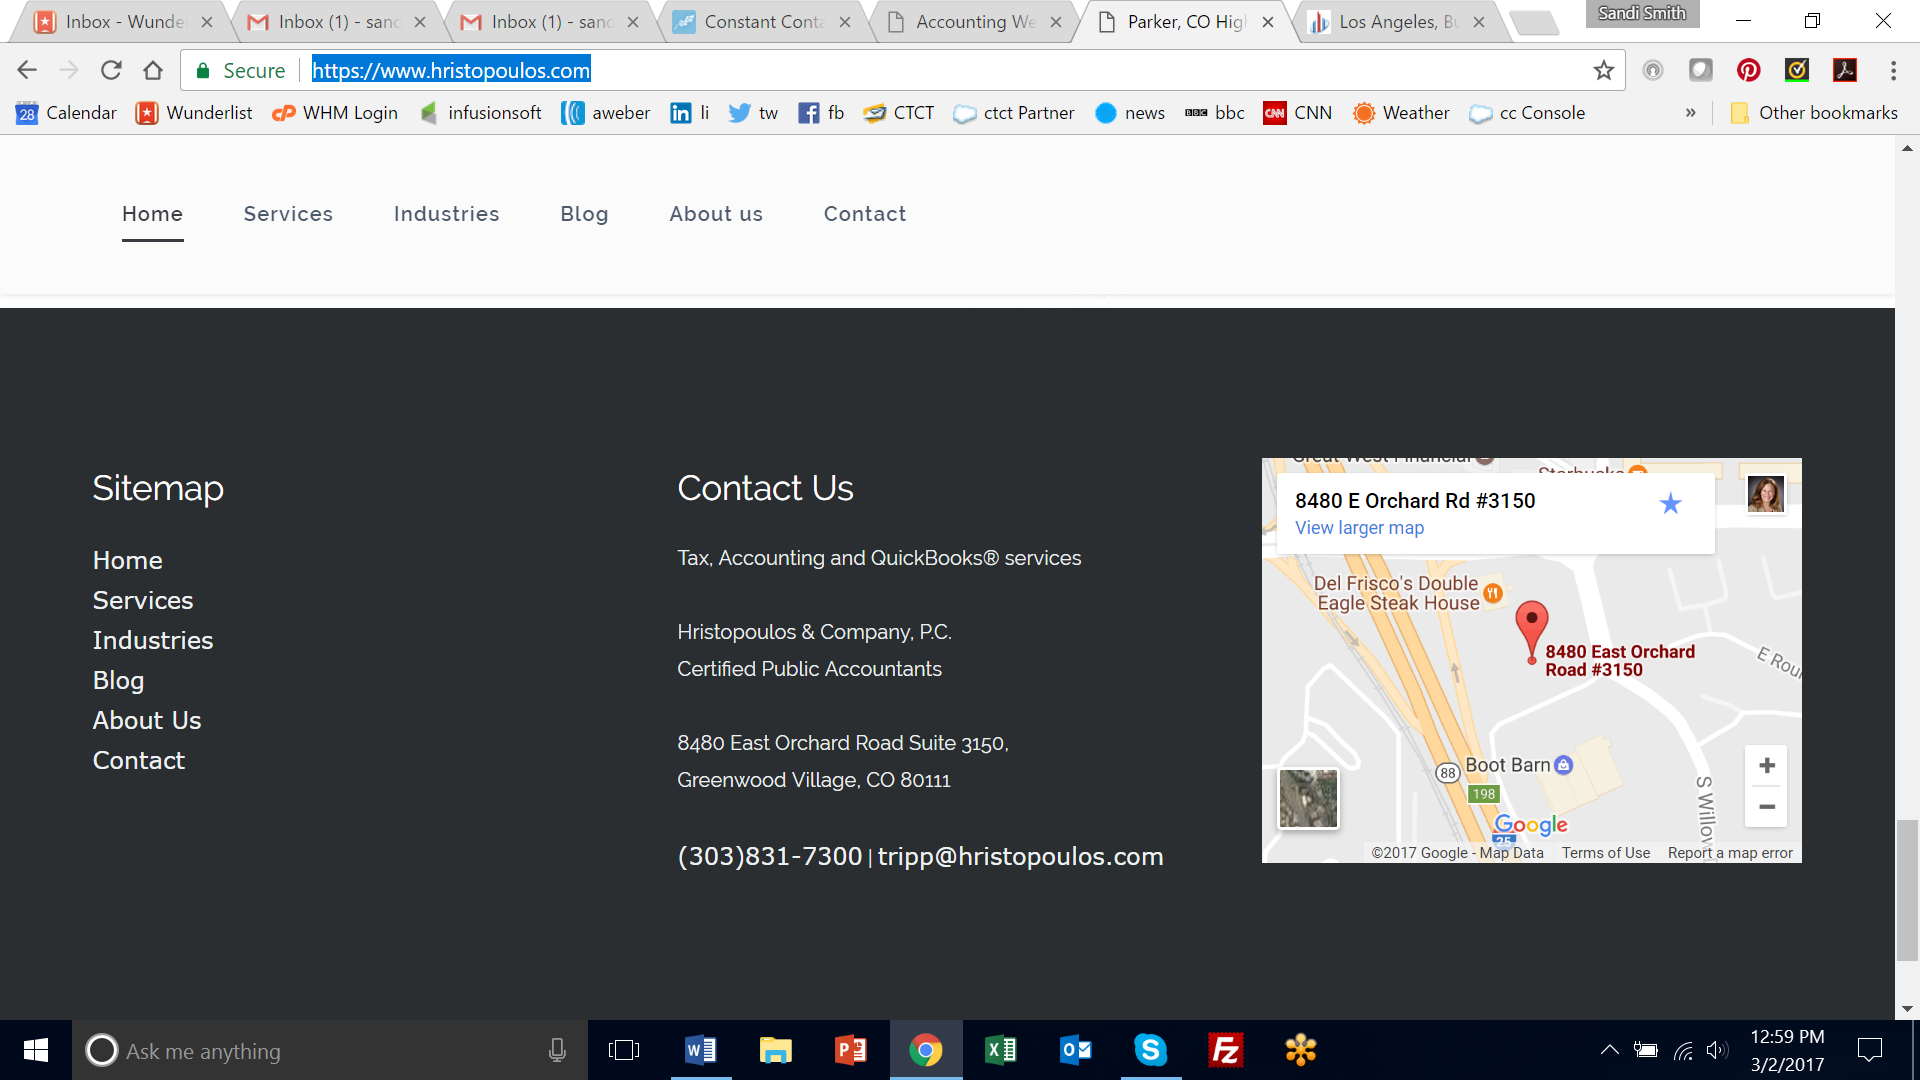Open the Calendar bookmark
The image size is (1920, 1080).
pyautogui.click(x=66, y=113)
